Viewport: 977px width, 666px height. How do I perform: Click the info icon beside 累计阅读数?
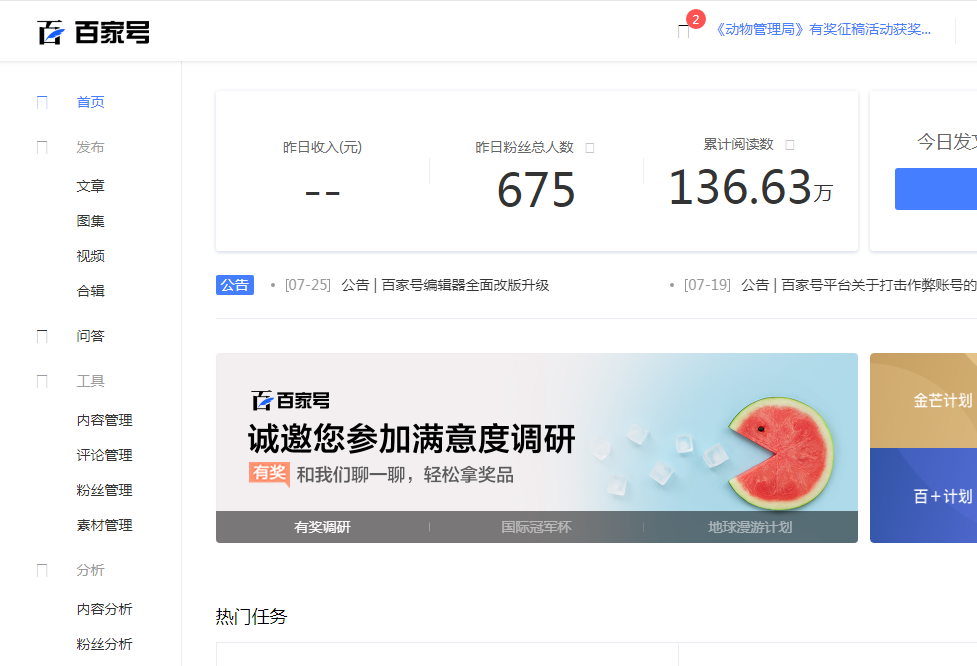(x=790, y=145)
